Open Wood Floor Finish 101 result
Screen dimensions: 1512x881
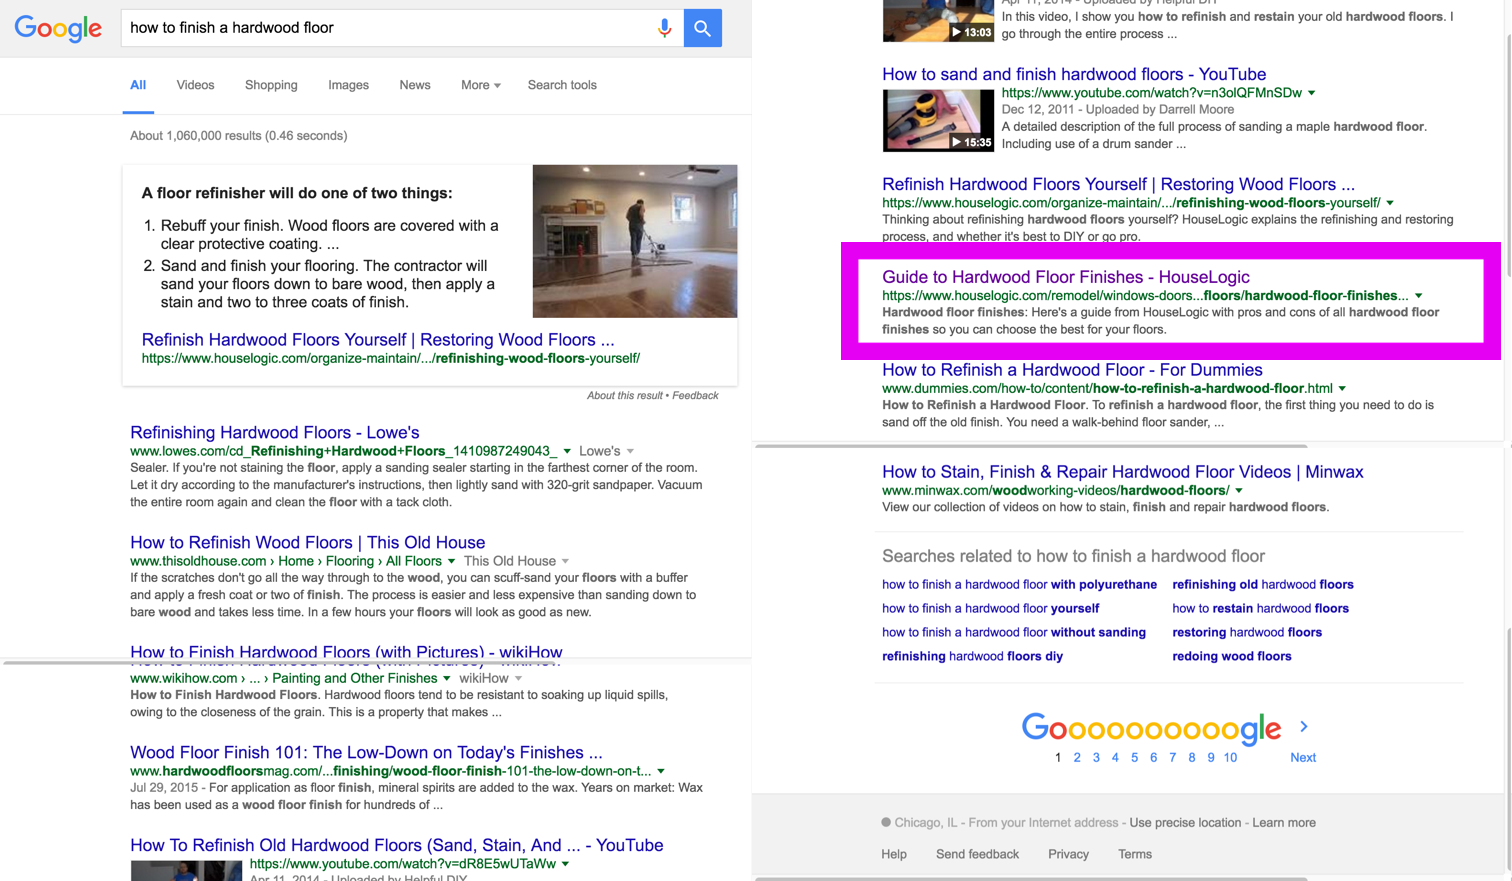tap(366, 753)
